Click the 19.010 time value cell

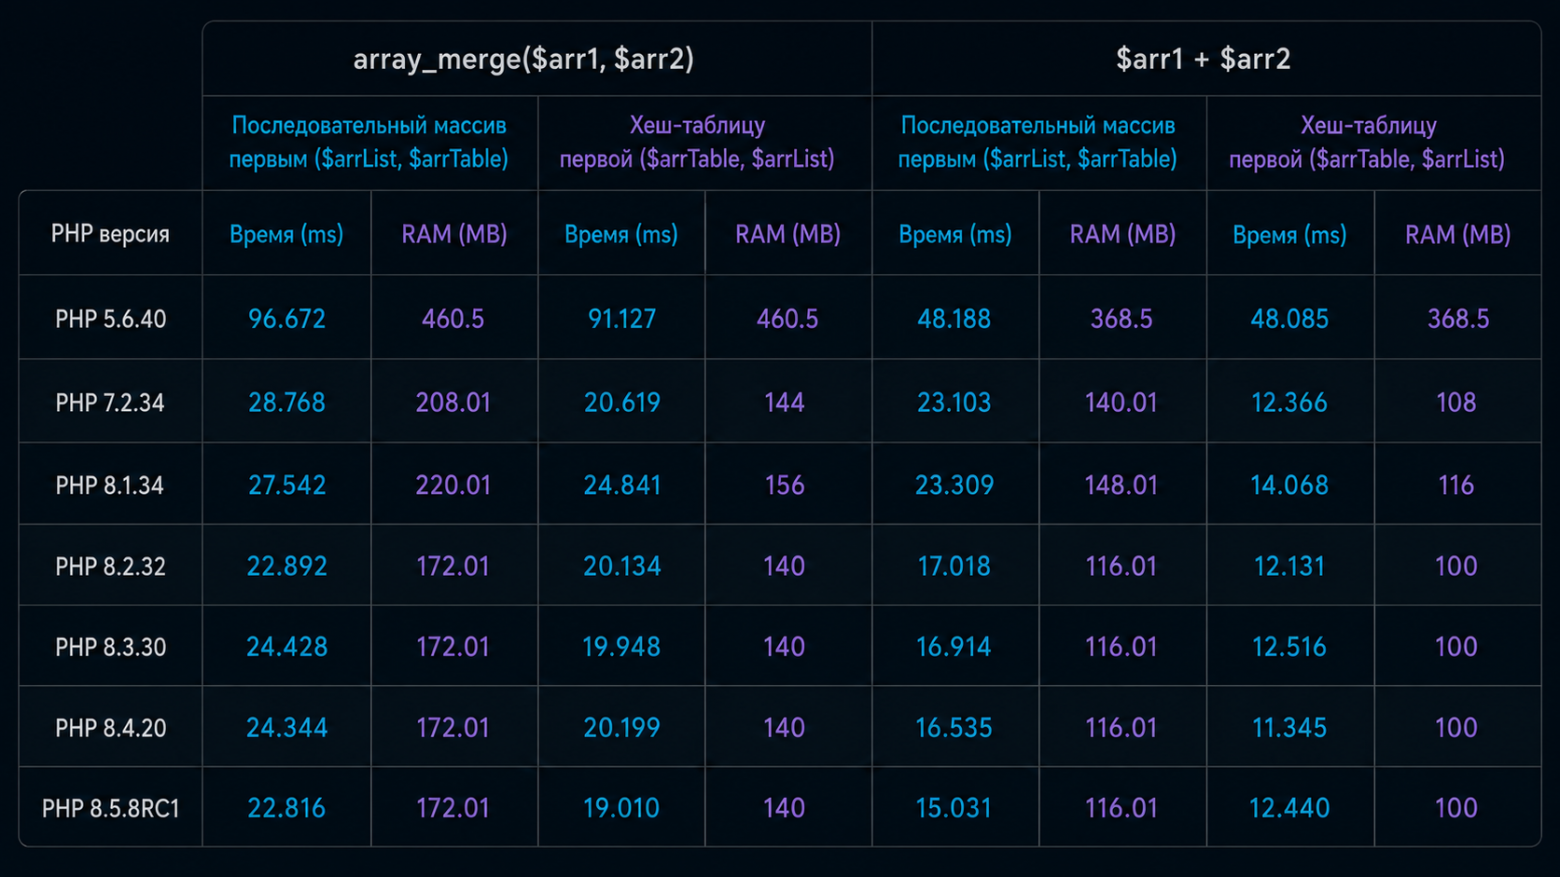(x=621, y=807)
